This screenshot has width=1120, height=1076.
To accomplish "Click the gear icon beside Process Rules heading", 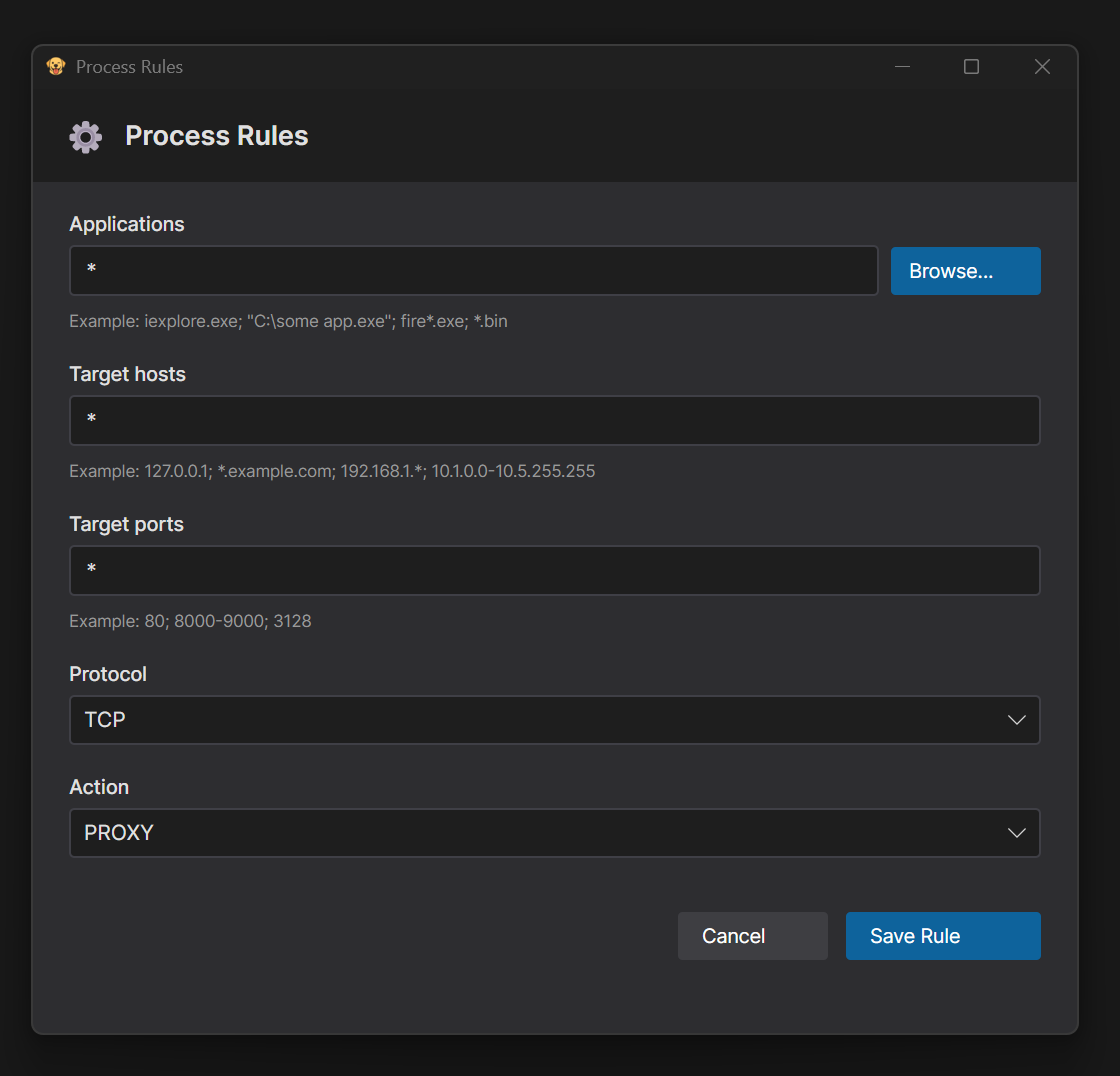I will (86, 136).
